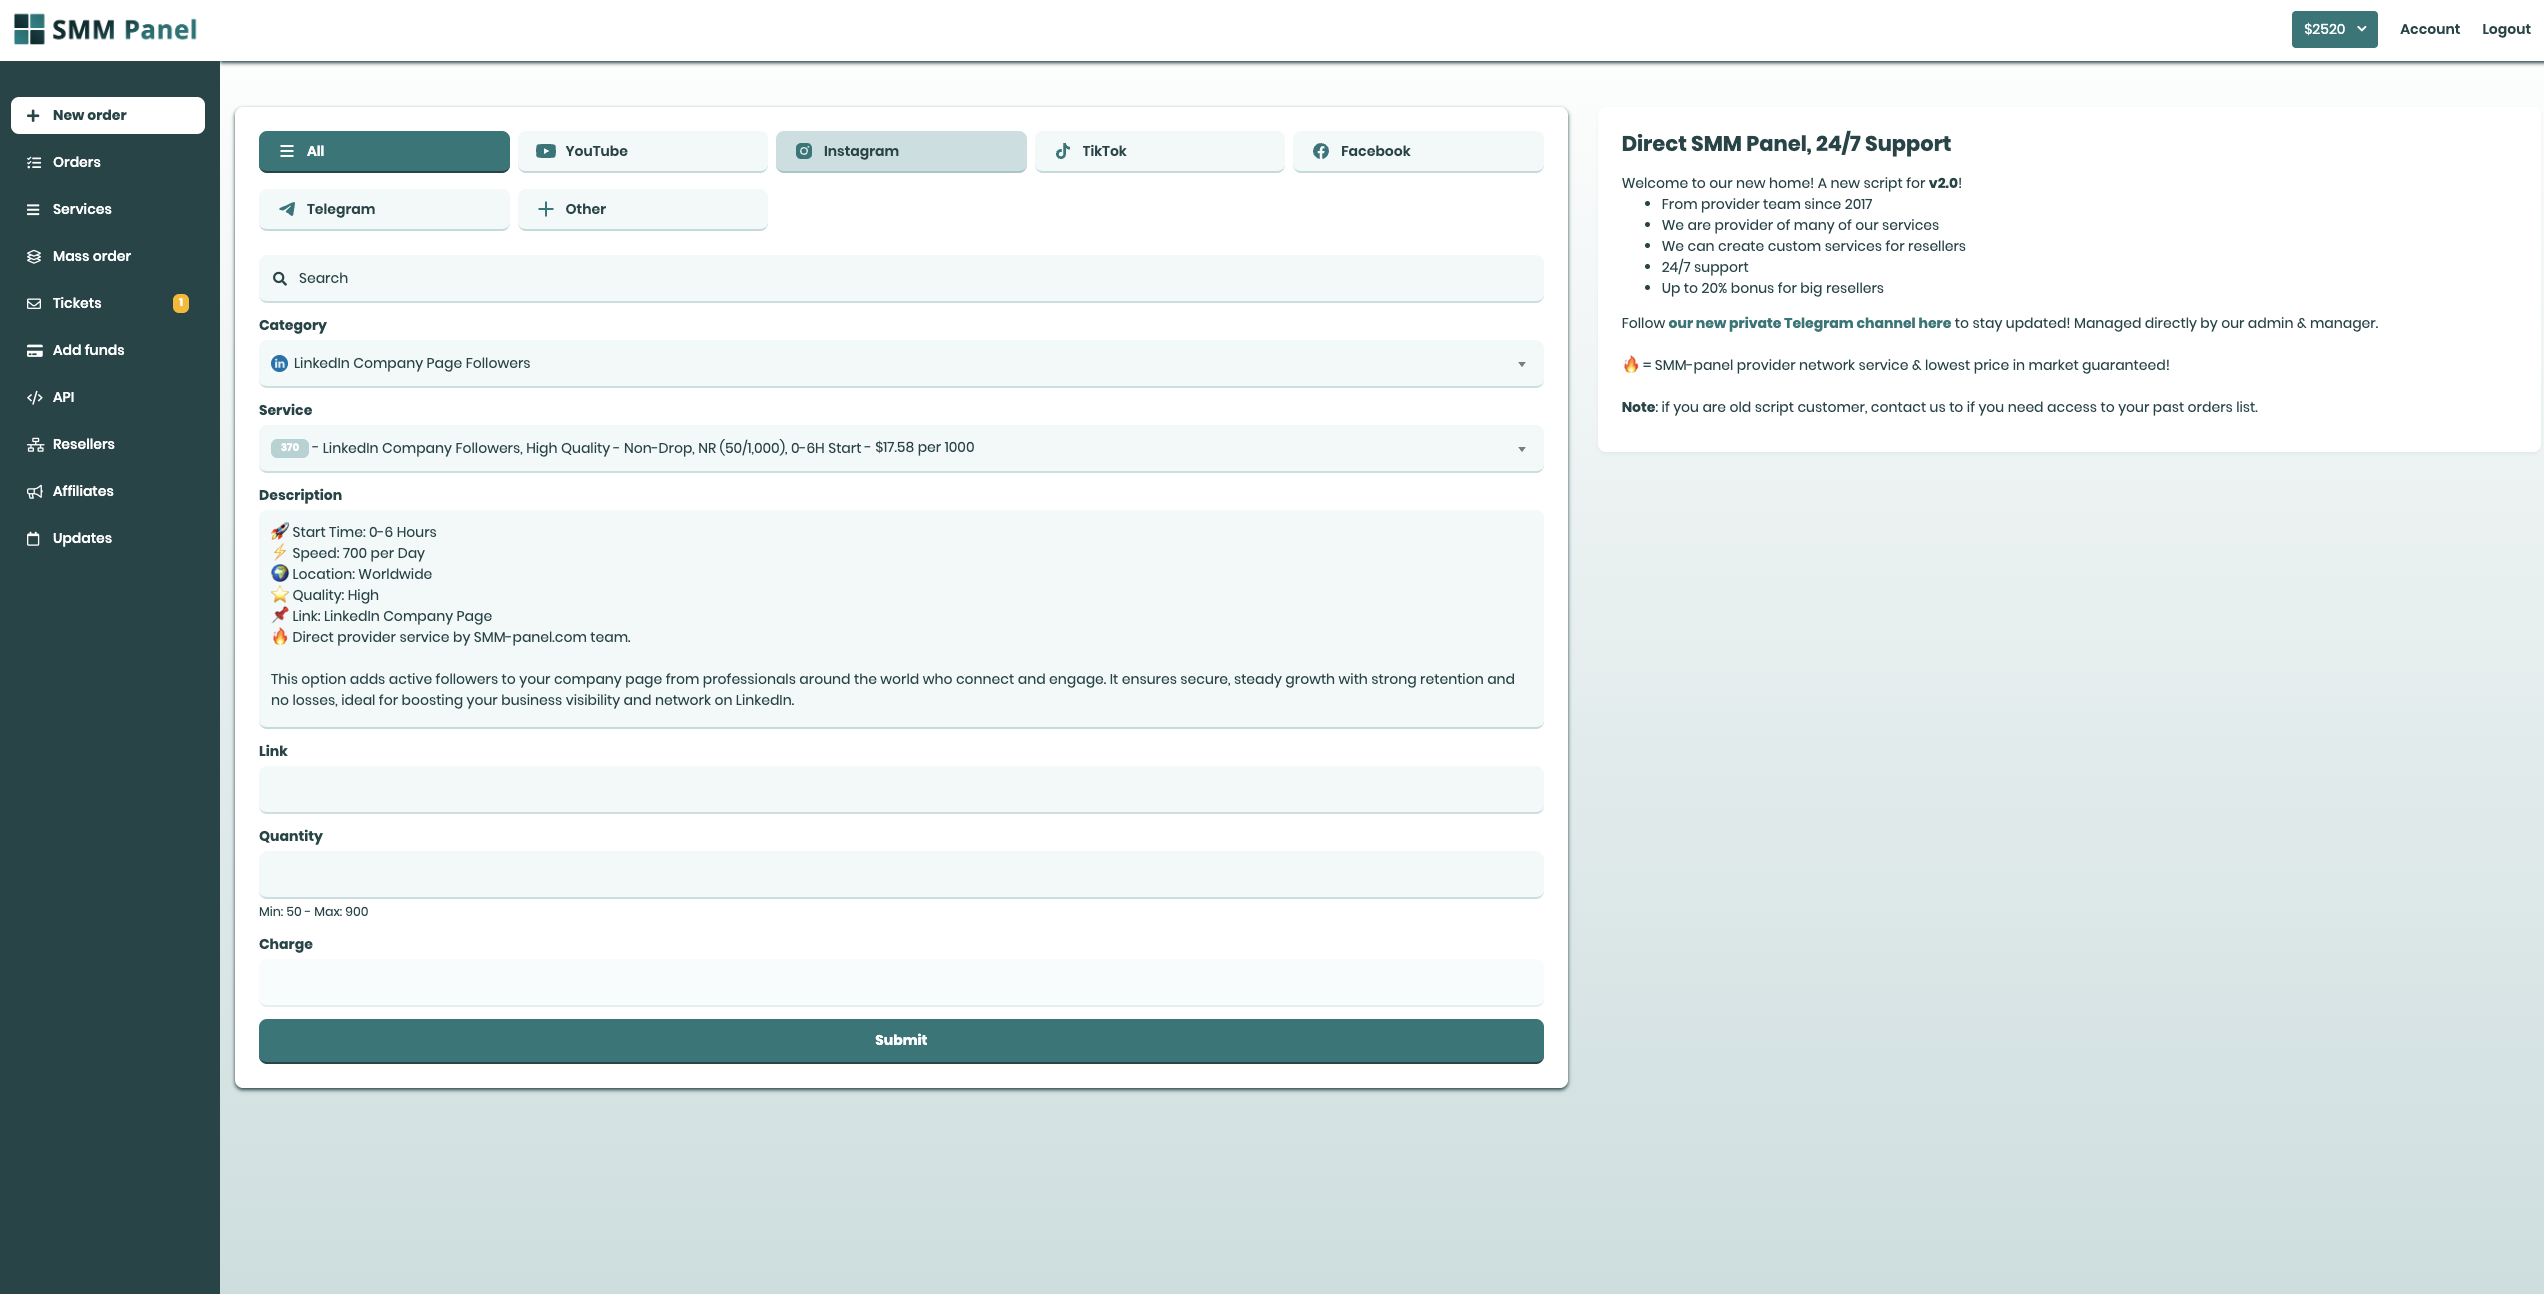Focus the Search services field
The image size is (2544, 1294).
pyautogui.click(x=901, y=279)
